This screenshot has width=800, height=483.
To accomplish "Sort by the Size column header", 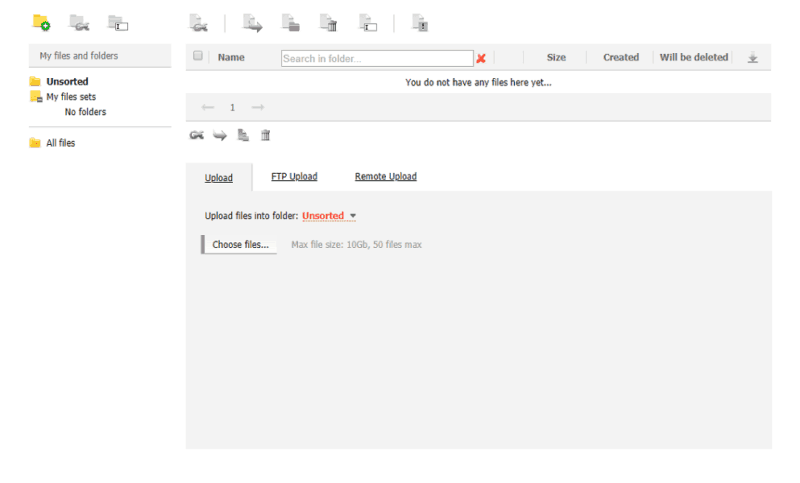I will click(x=556, y=57).
